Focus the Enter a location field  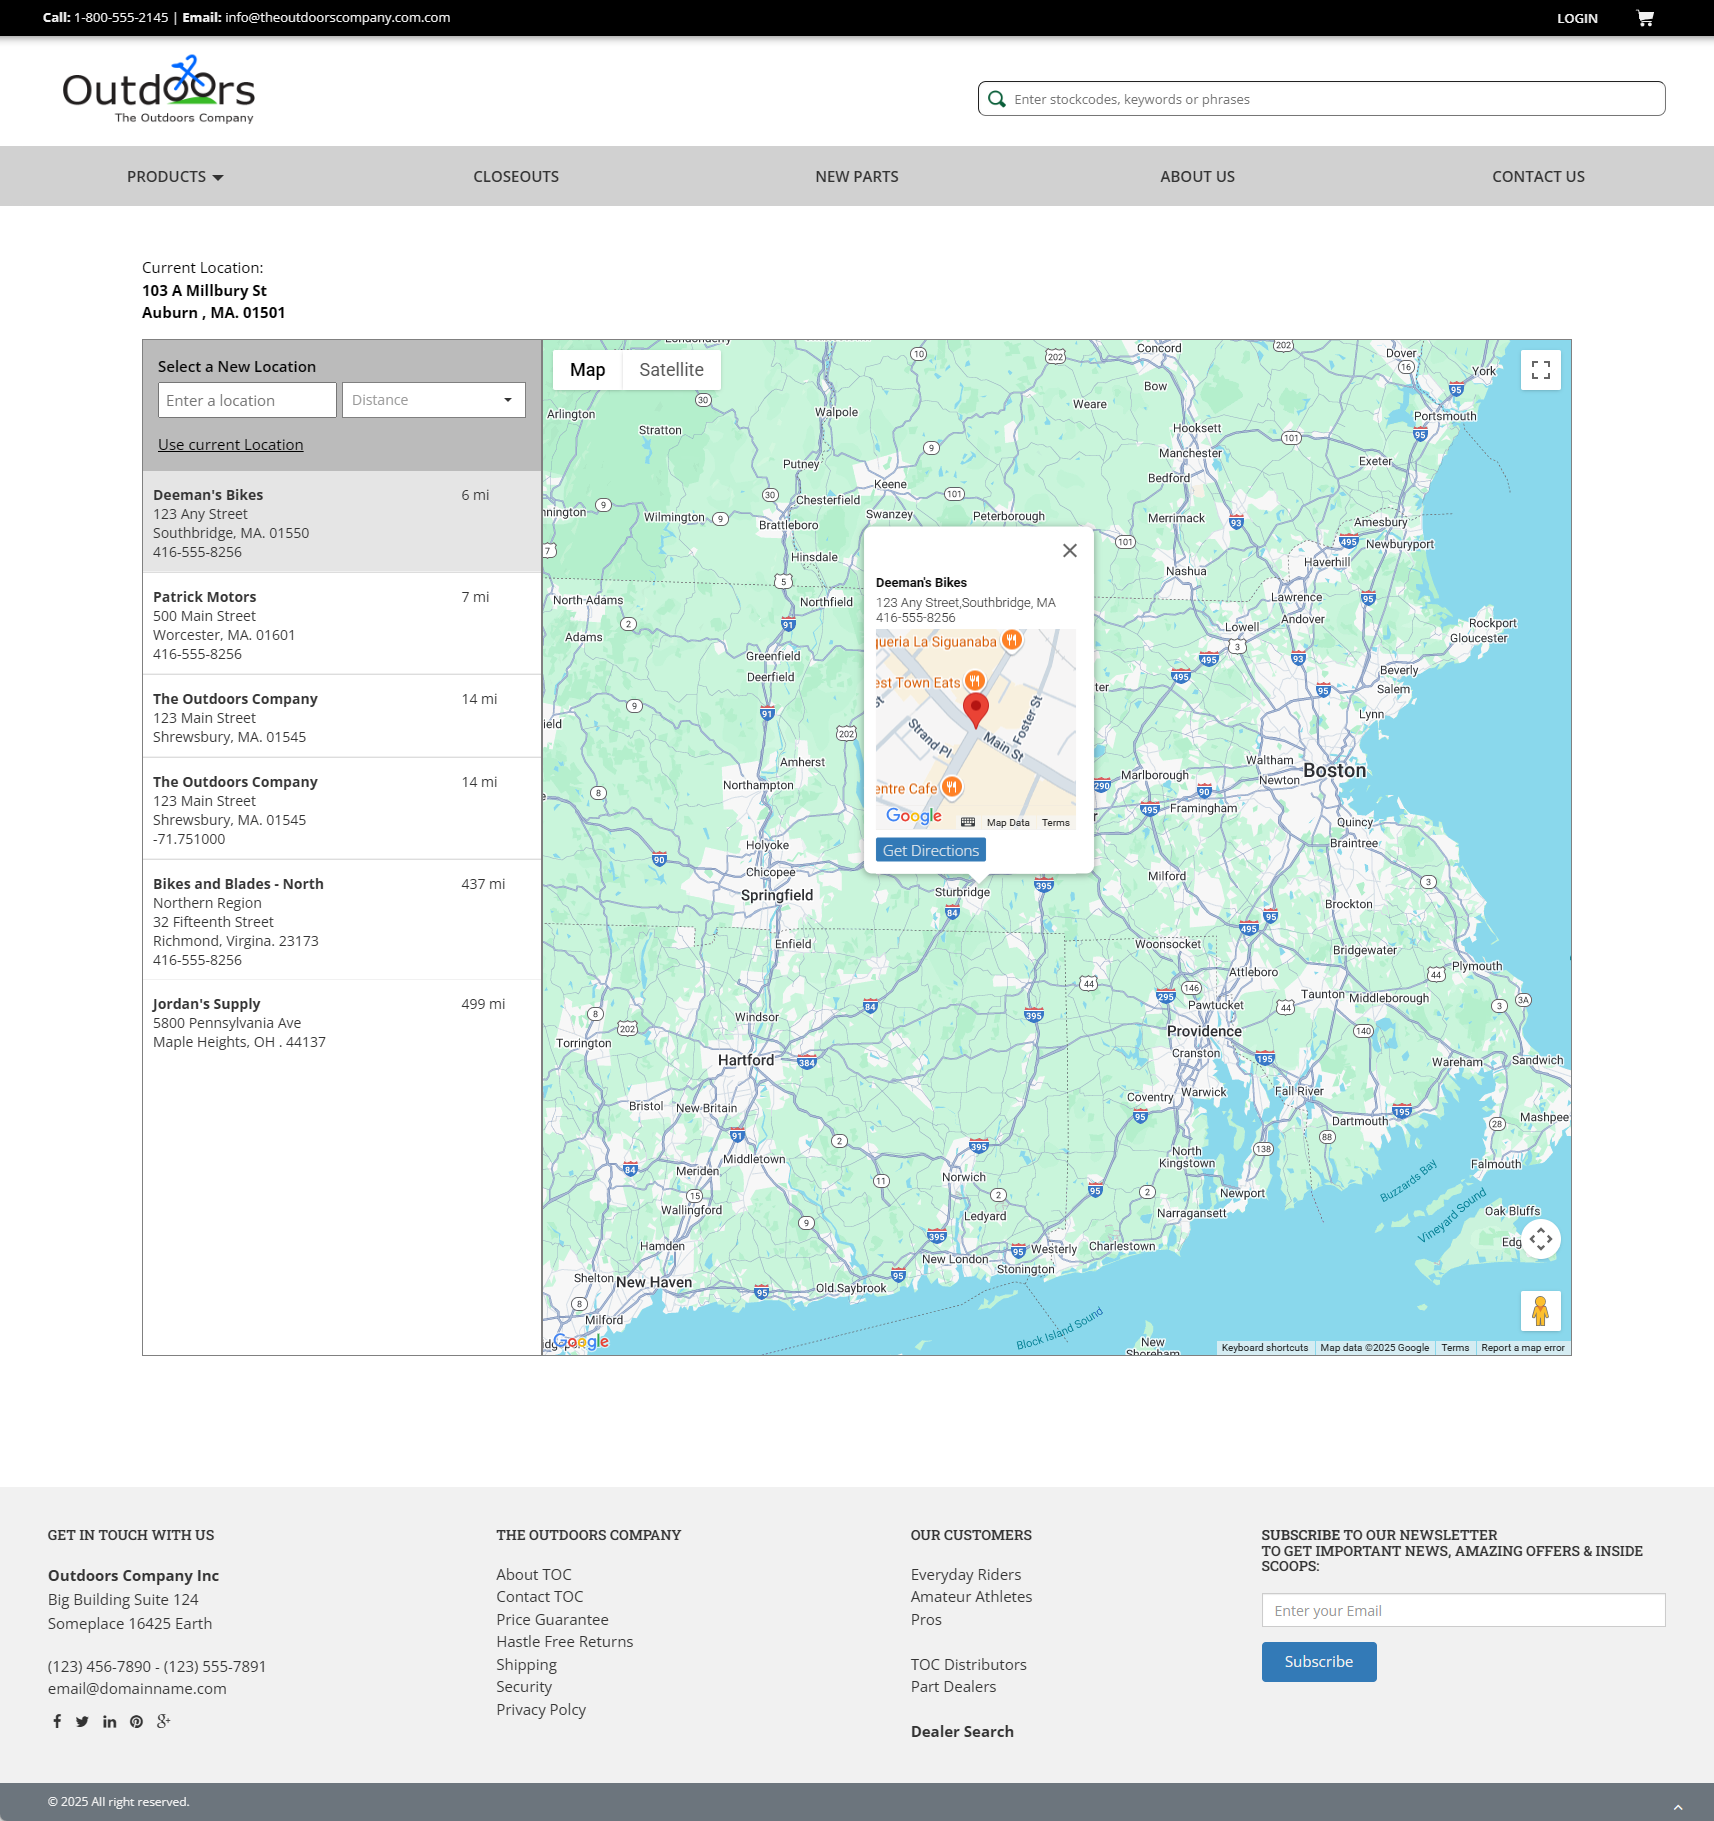(247, 400)
